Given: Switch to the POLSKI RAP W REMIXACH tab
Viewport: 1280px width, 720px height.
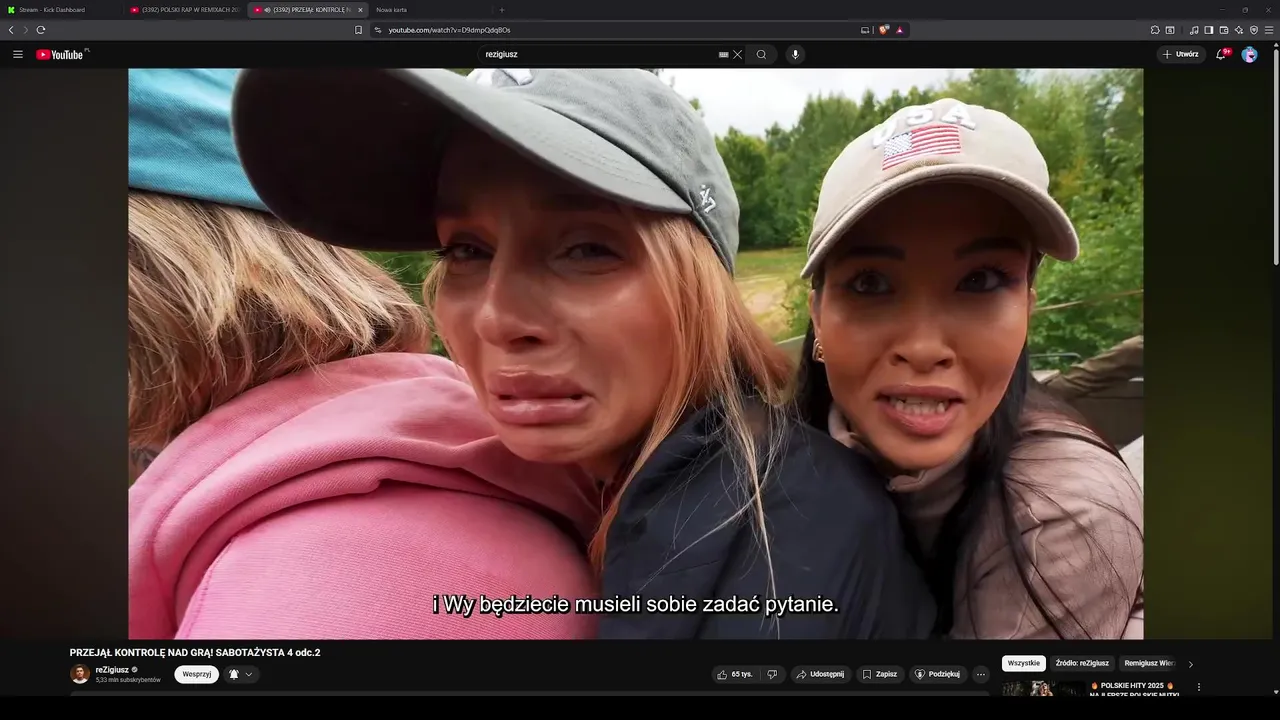Looking at the screenshot, I should (184, 10).
